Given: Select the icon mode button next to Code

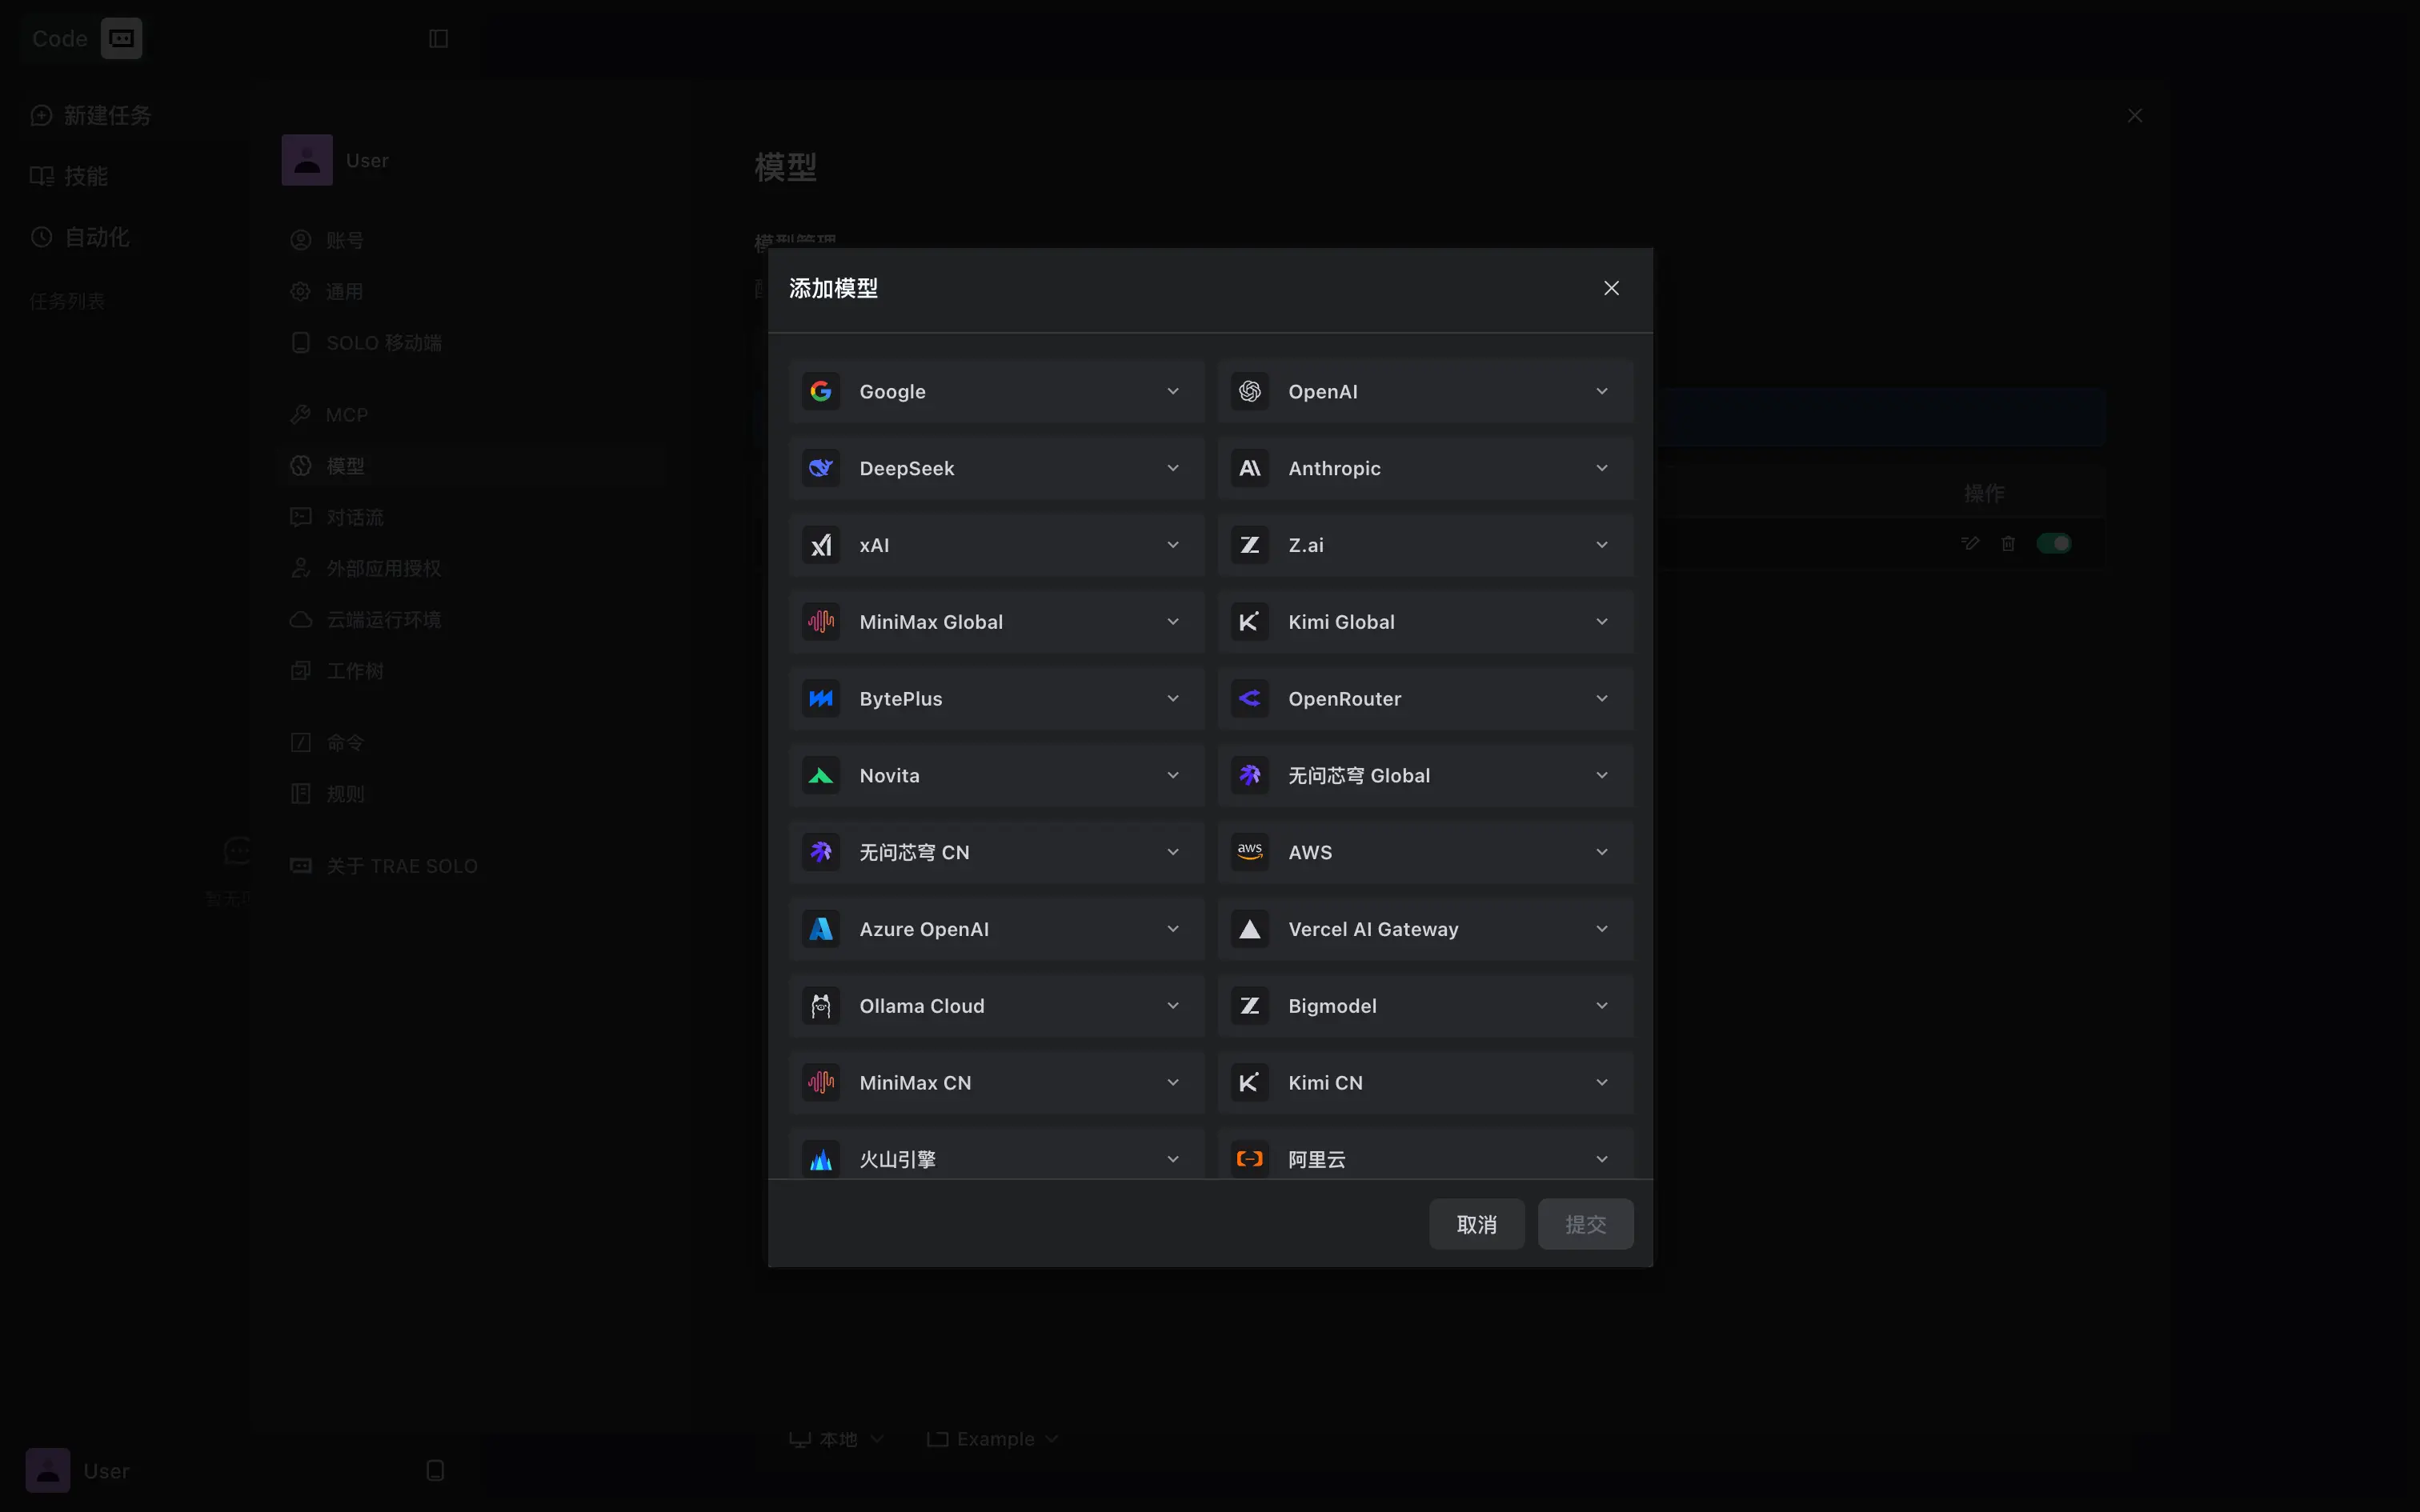Looking at the screenshot, I should point(121,38).
